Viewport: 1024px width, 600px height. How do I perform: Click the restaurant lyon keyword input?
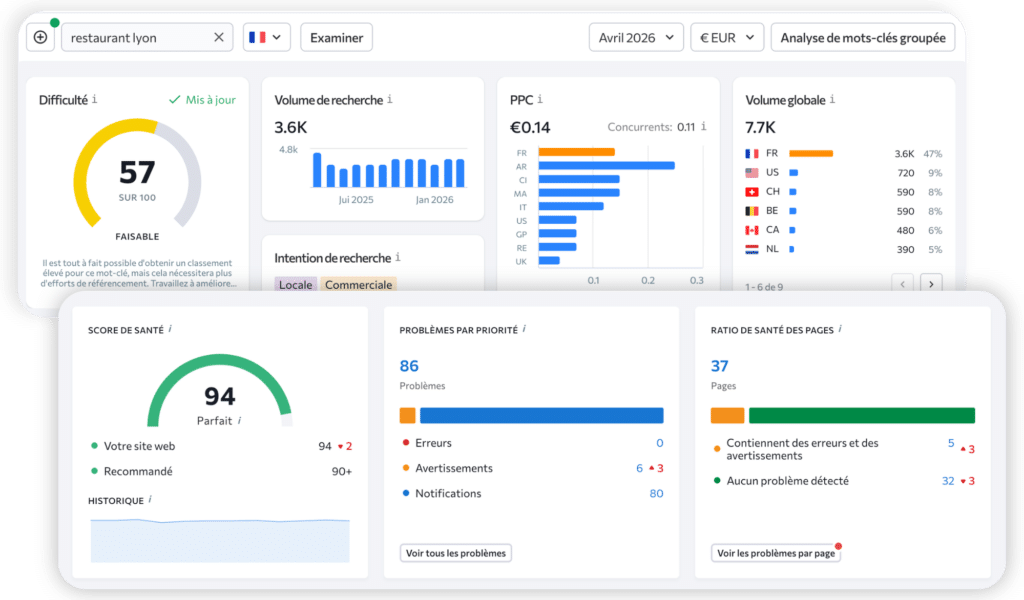click(x=147, y=37)
